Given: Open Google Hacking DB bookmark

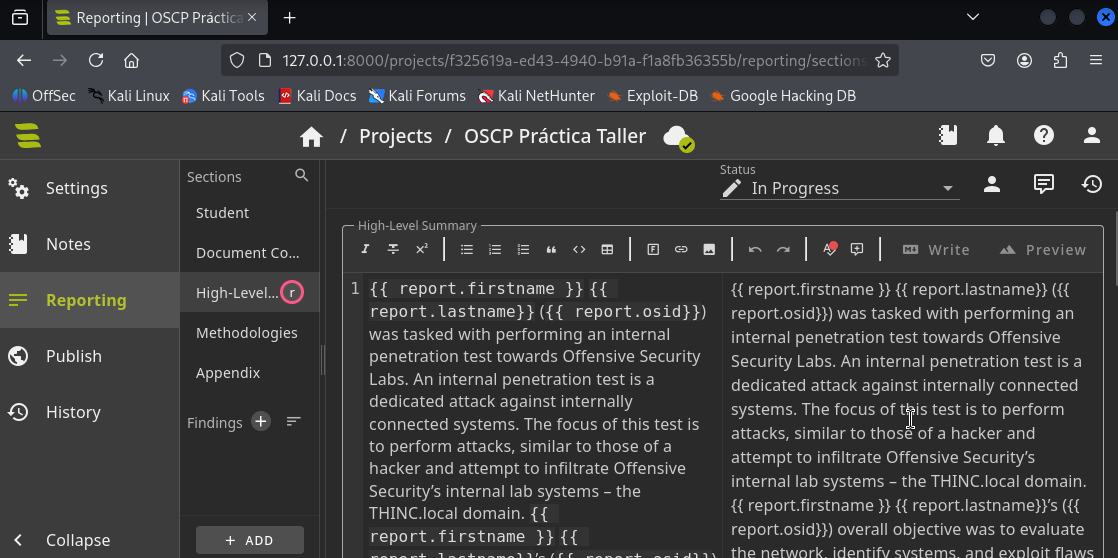Looking at the screenshot, I should (783, 95).
